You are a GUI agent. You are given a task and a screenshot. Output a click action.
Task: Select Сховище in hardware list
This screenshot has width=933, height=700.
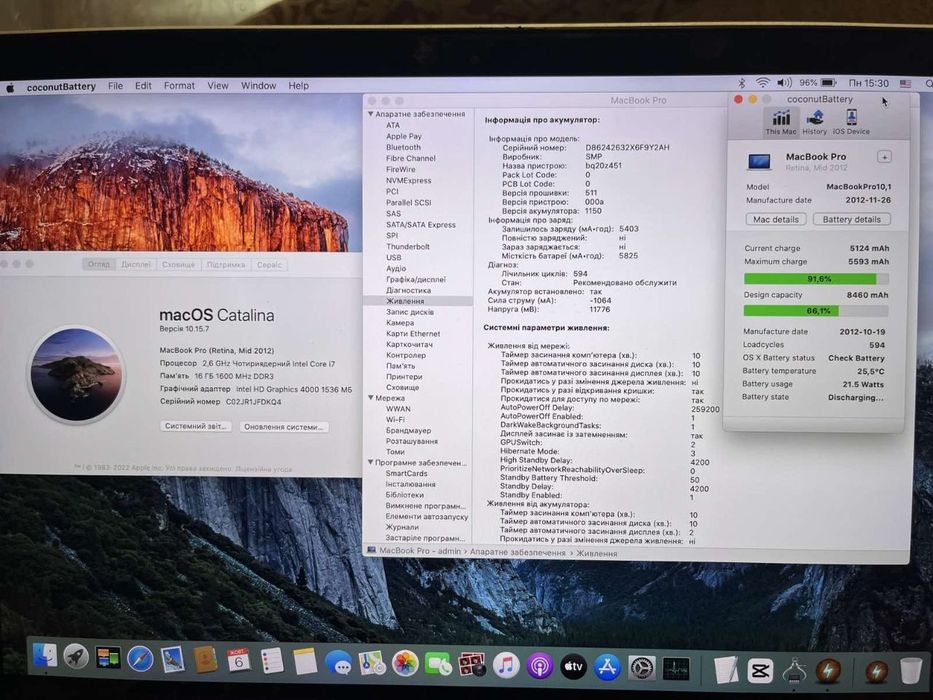402,387
